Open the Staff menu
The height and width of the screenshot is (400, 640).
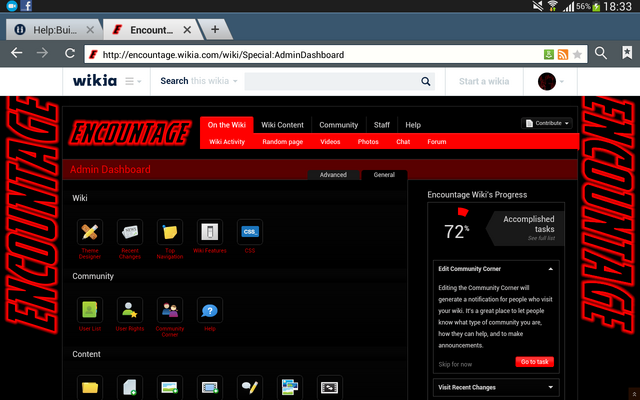pyautogui.click(x=382, y=125)
